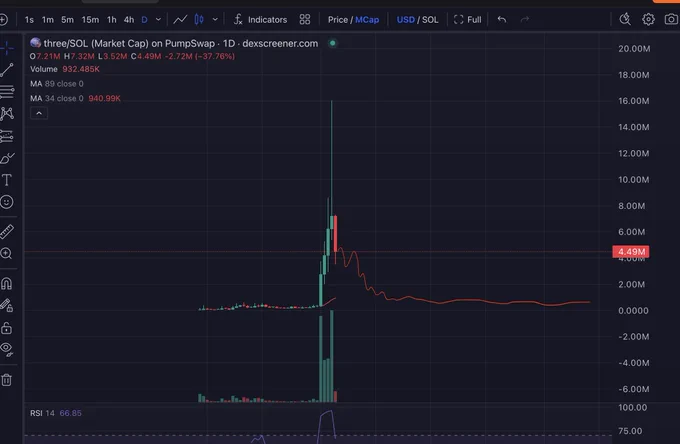Select the D daily timeframe
This screenshot has width=680, height=444.
144,20
